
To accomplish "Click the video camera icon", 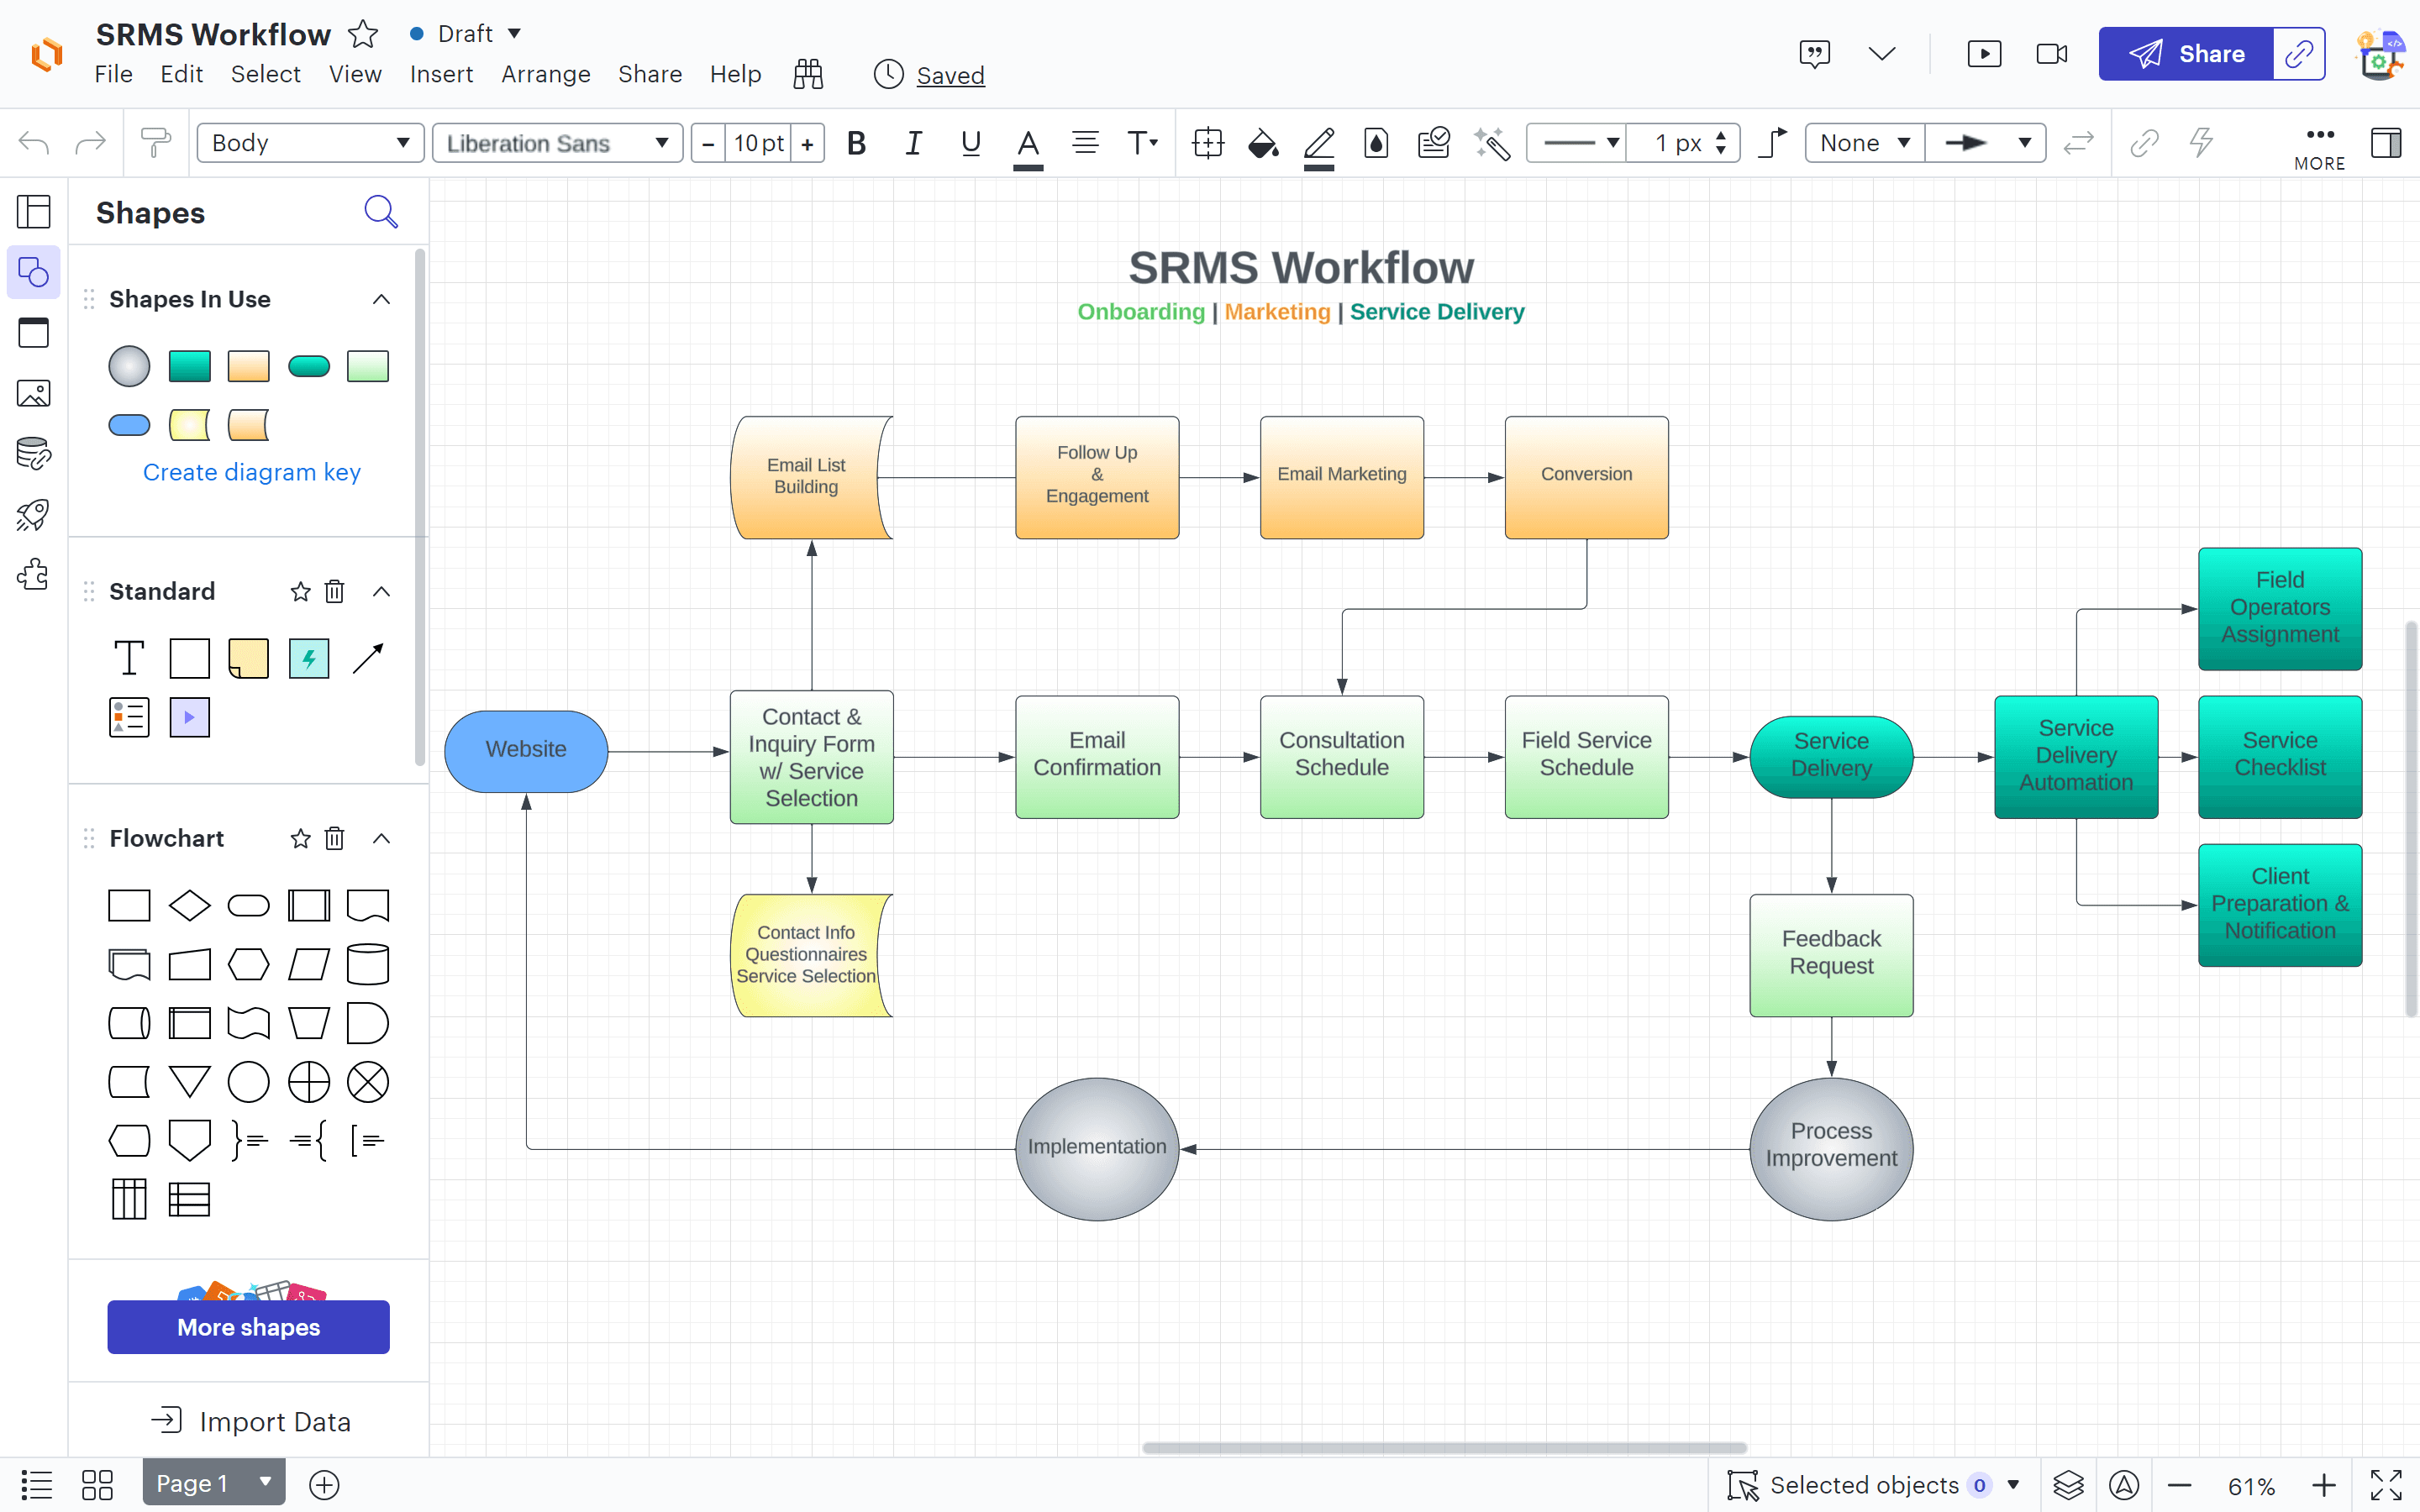I will coord(2052,53).
